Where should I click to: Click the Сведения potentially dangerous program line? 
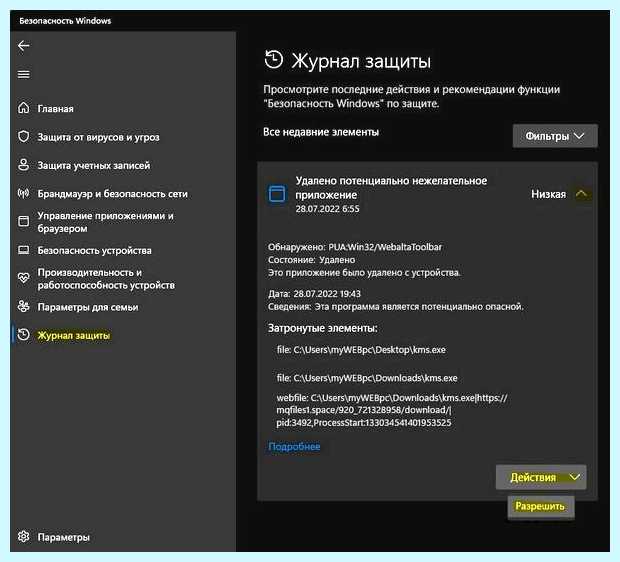395,307
